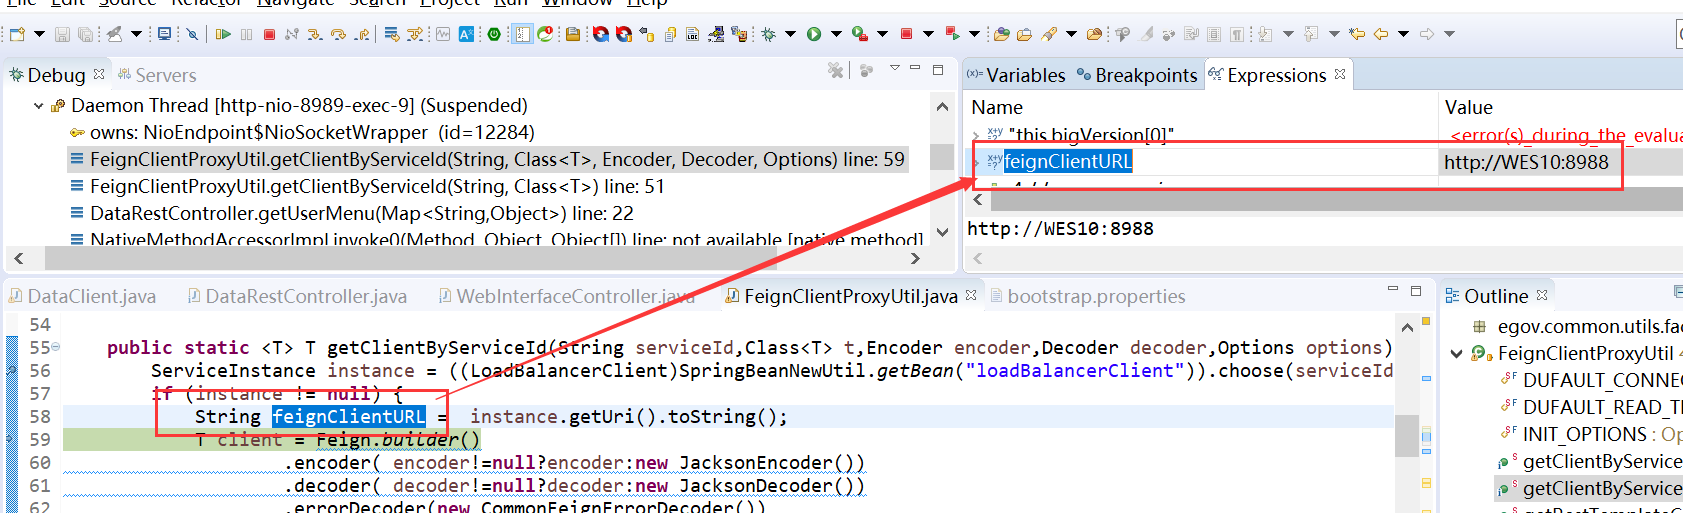
Task: Click Previous Annotation toolbar icon
Action: tap(1309, 34)
